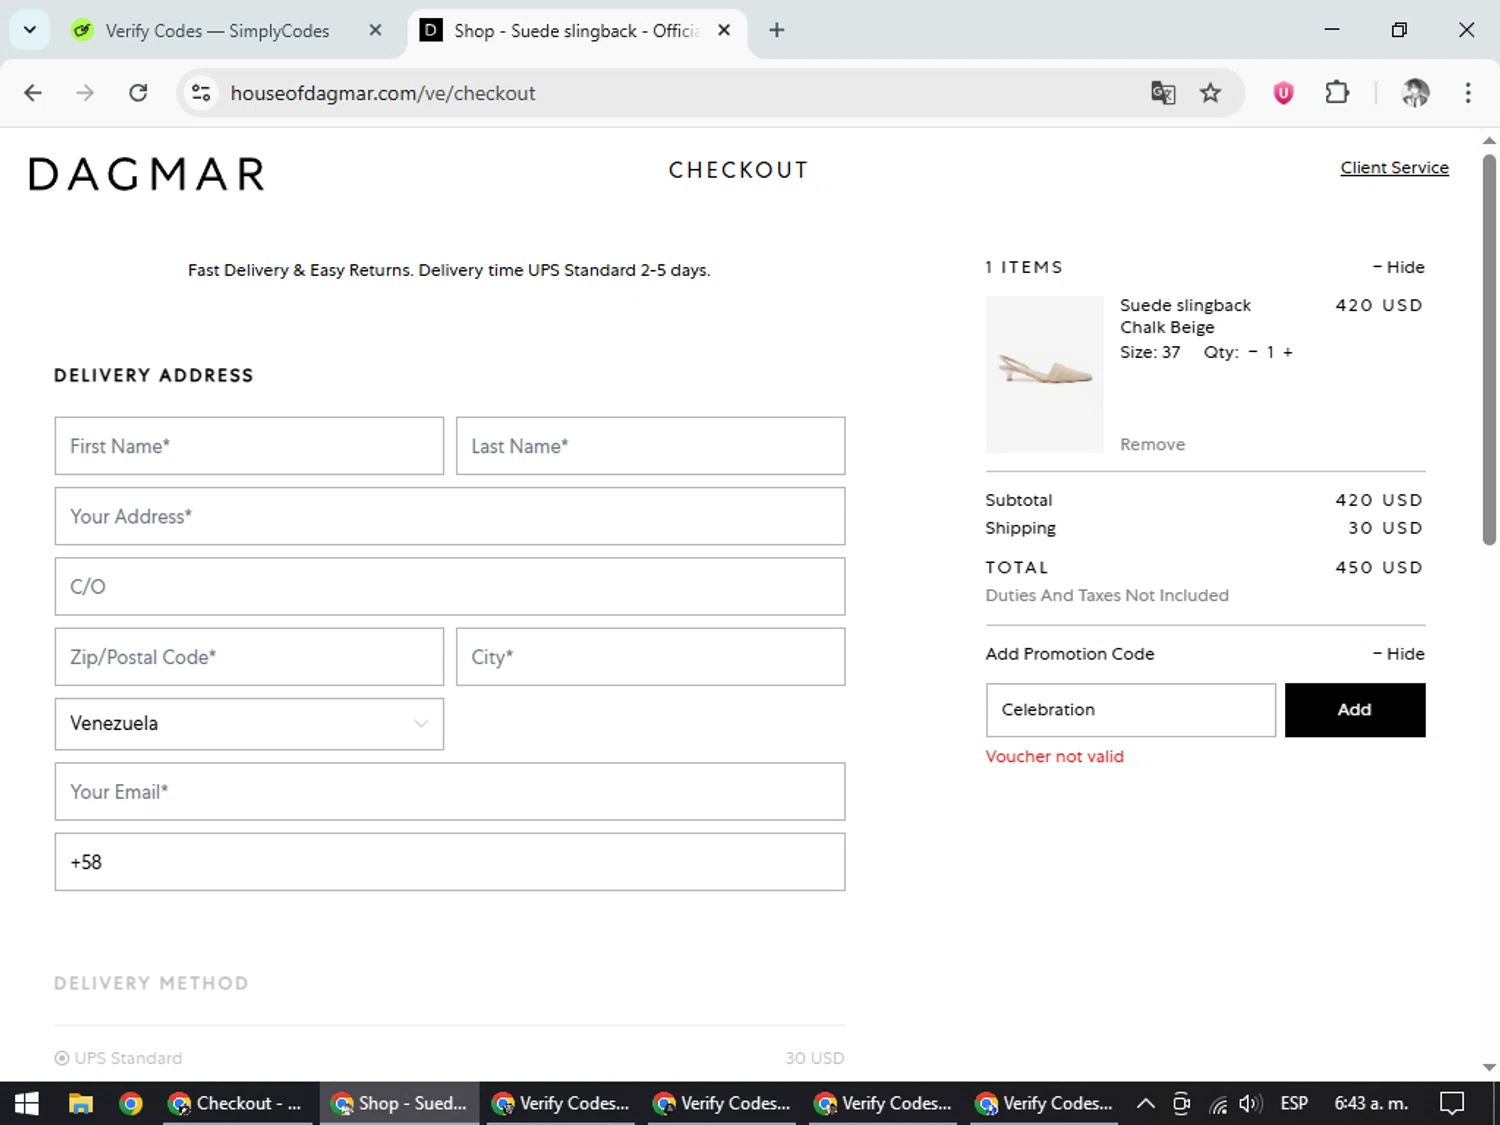Click the 'Voucher not valid' message
The width and height of the screenshot is (1500, 1125).
point(1054,757)
